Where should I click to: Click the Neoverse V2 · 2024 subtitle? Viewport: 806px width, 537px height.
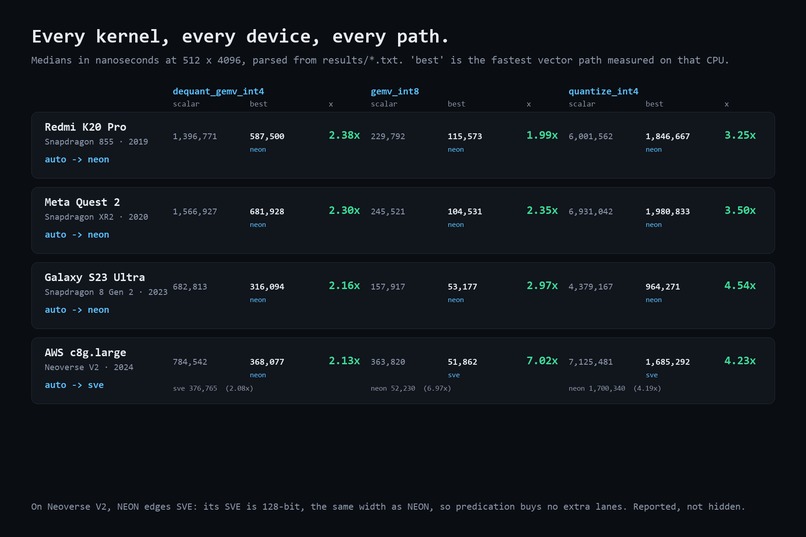89,367
